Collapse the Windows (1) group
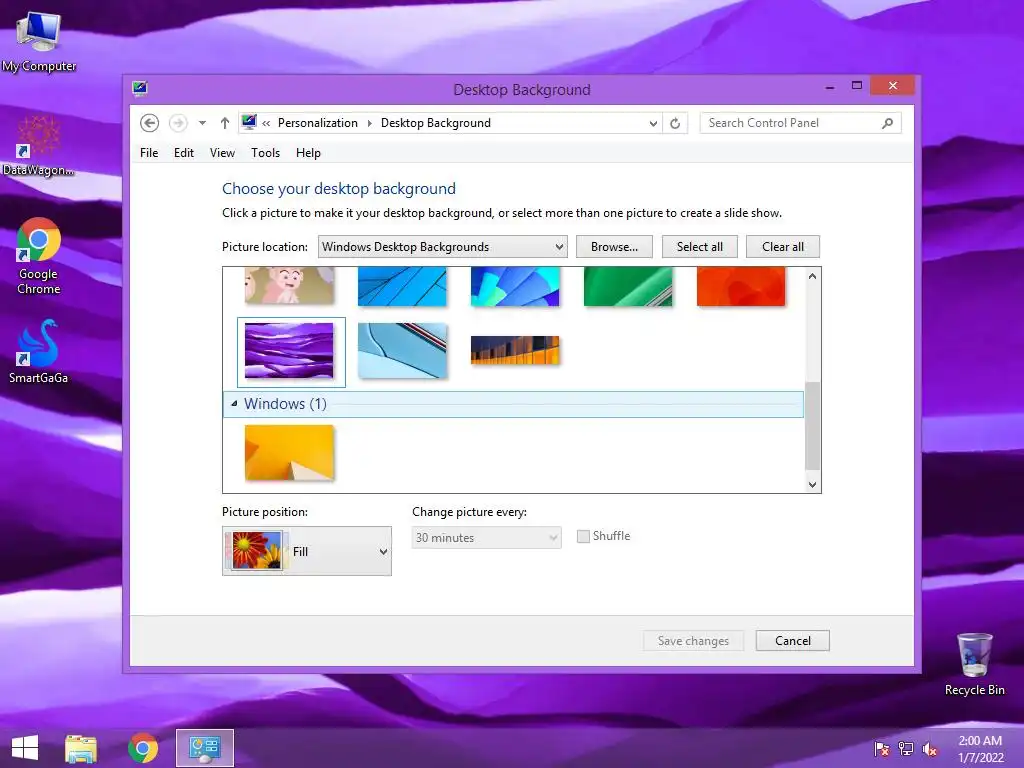The height and width of the screenshot is (768, 1024). (234, 404)
